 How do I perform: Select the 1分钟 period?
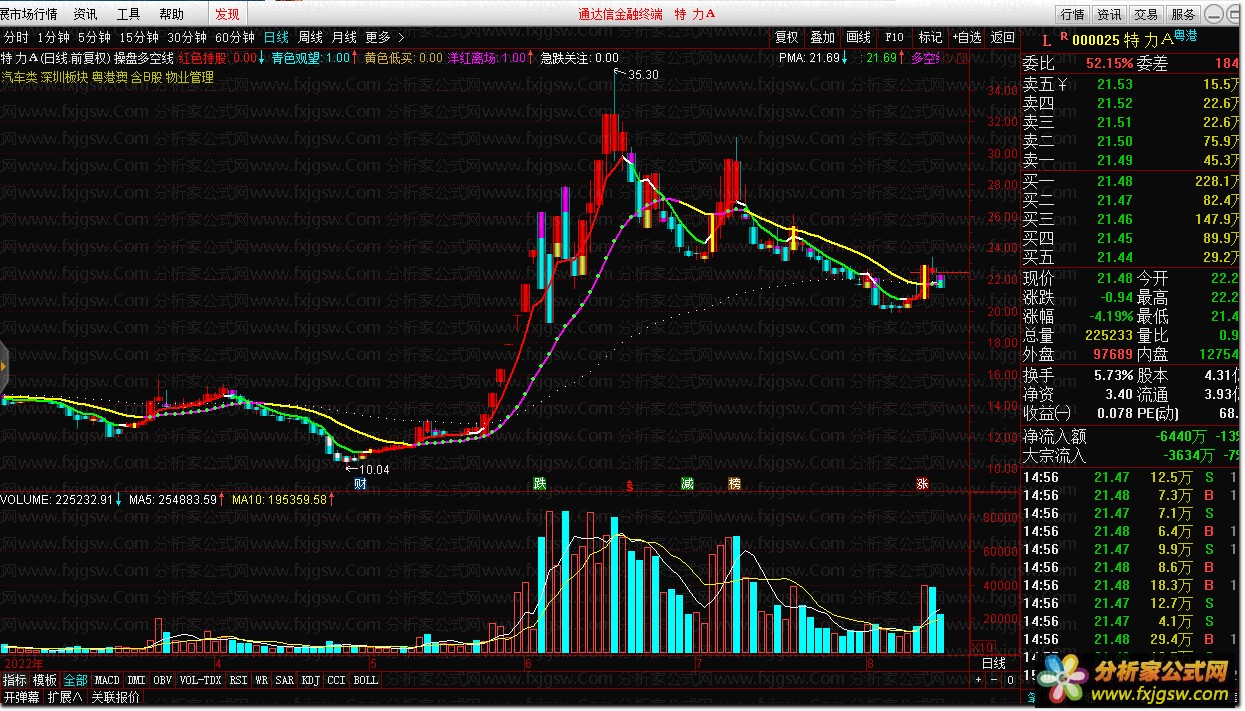[55, 37]
